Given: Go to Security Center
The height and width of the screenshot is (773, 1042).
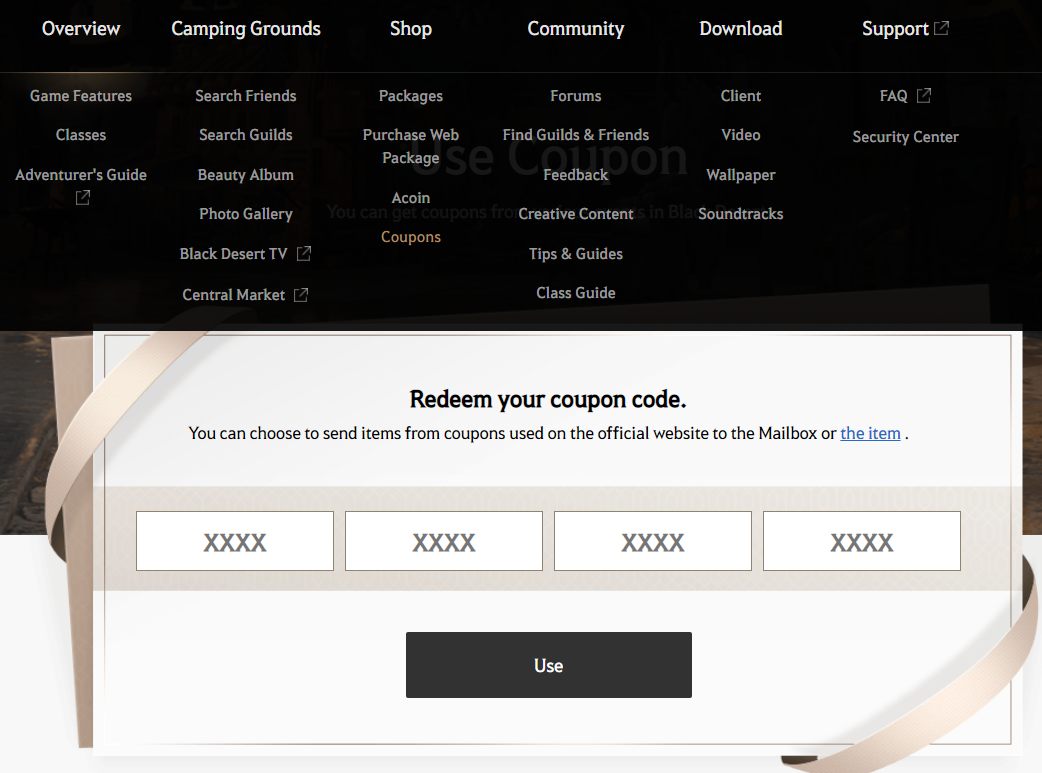Looking at the screenshot, I should 905,137.
